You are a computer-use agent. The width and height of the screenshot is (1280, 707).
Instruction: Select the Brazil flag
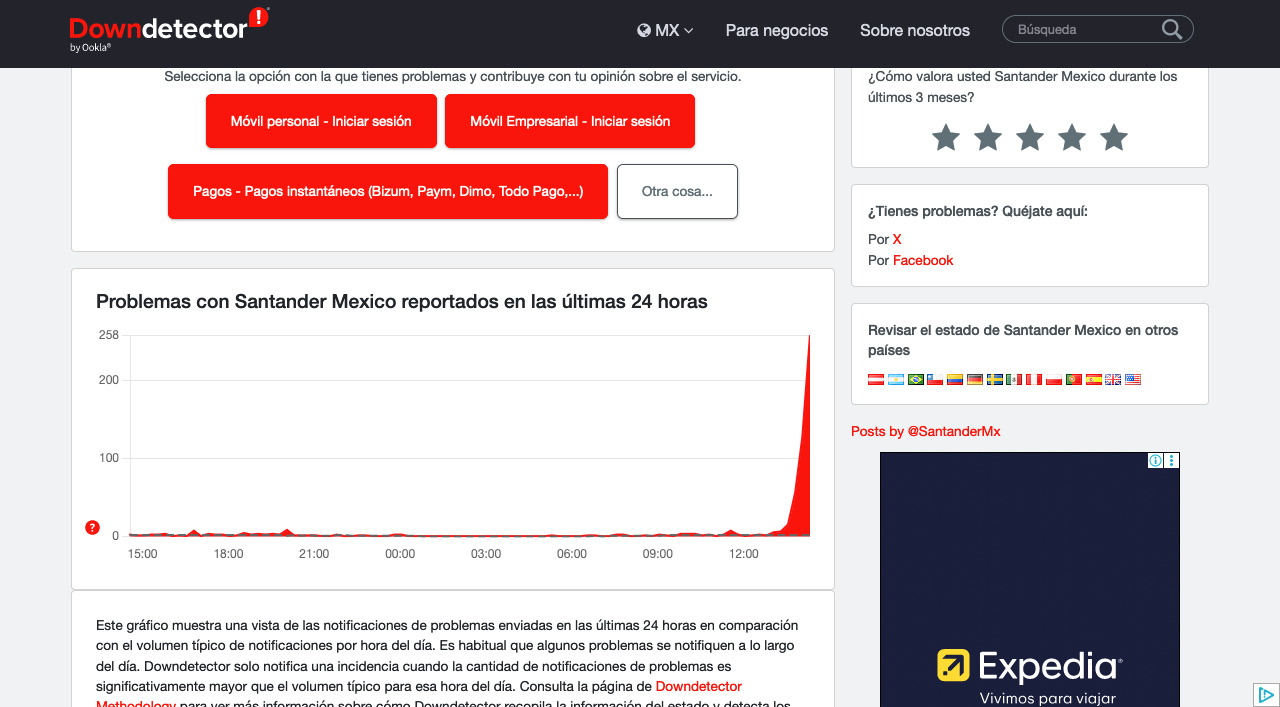(916, 379)
